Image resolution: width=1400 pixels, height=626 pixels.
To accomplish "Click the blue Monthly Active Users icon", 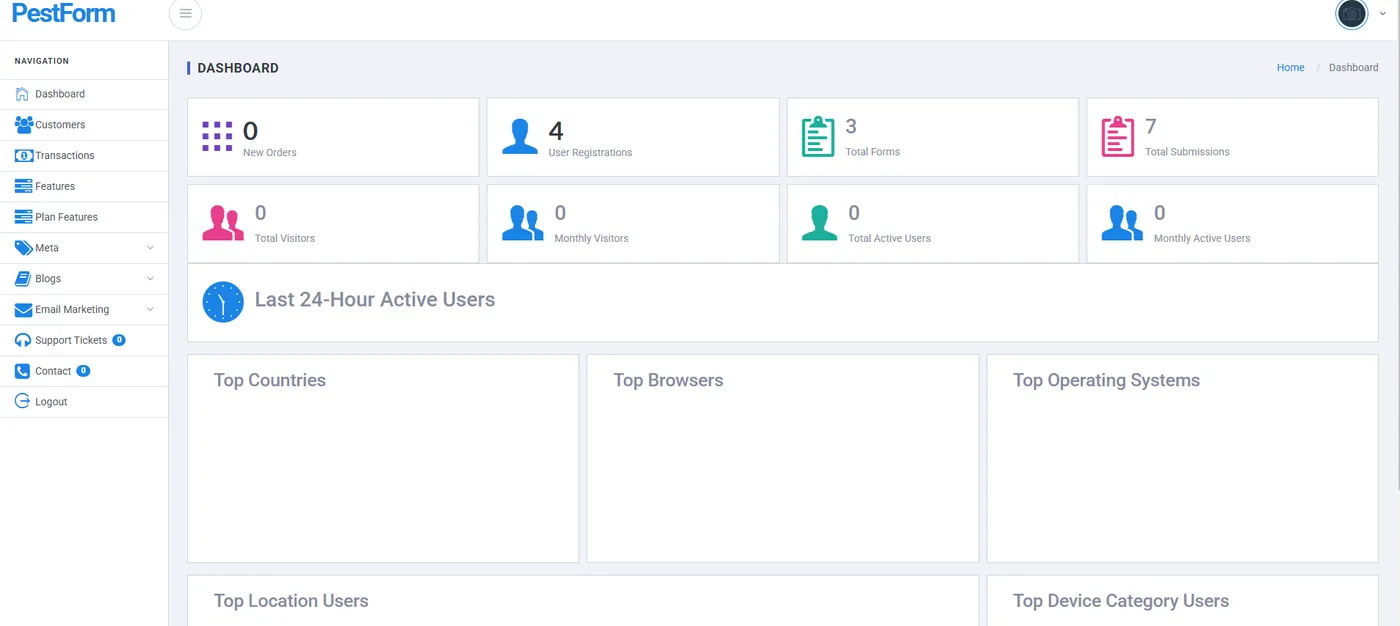I will click(x=1122, y=223).
